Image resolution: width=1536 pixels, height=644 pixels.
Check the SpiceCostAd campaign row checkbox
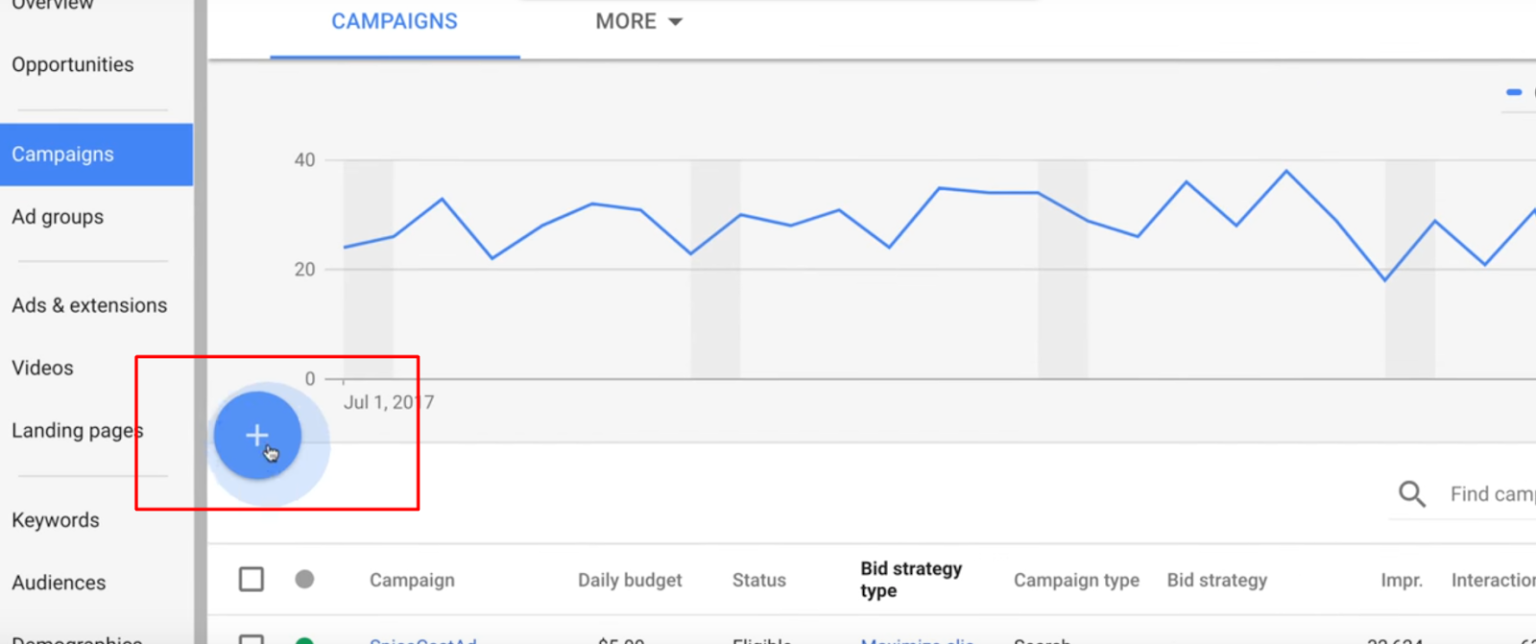[x=252, y=638]
